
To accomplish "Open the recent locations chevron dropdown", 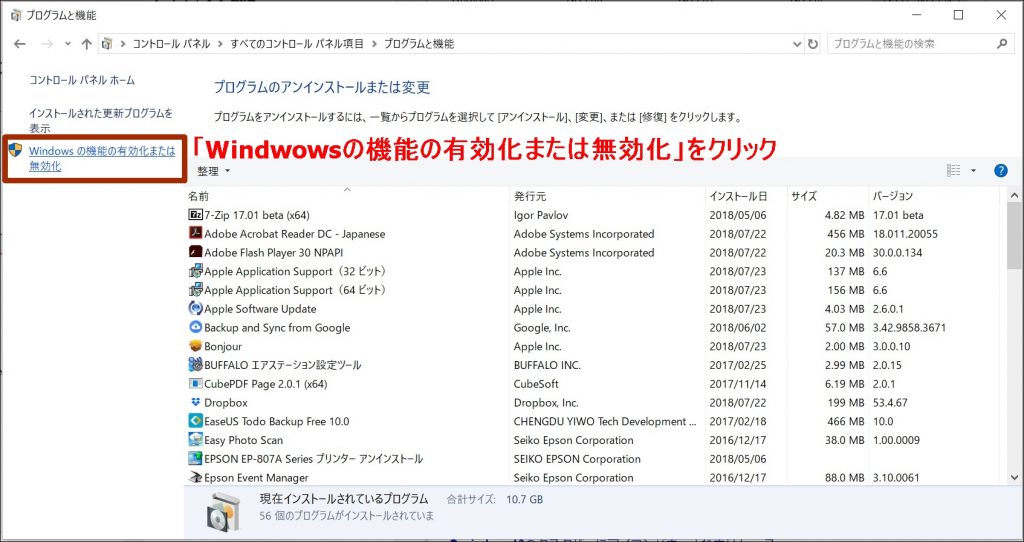I will point(68,44).
